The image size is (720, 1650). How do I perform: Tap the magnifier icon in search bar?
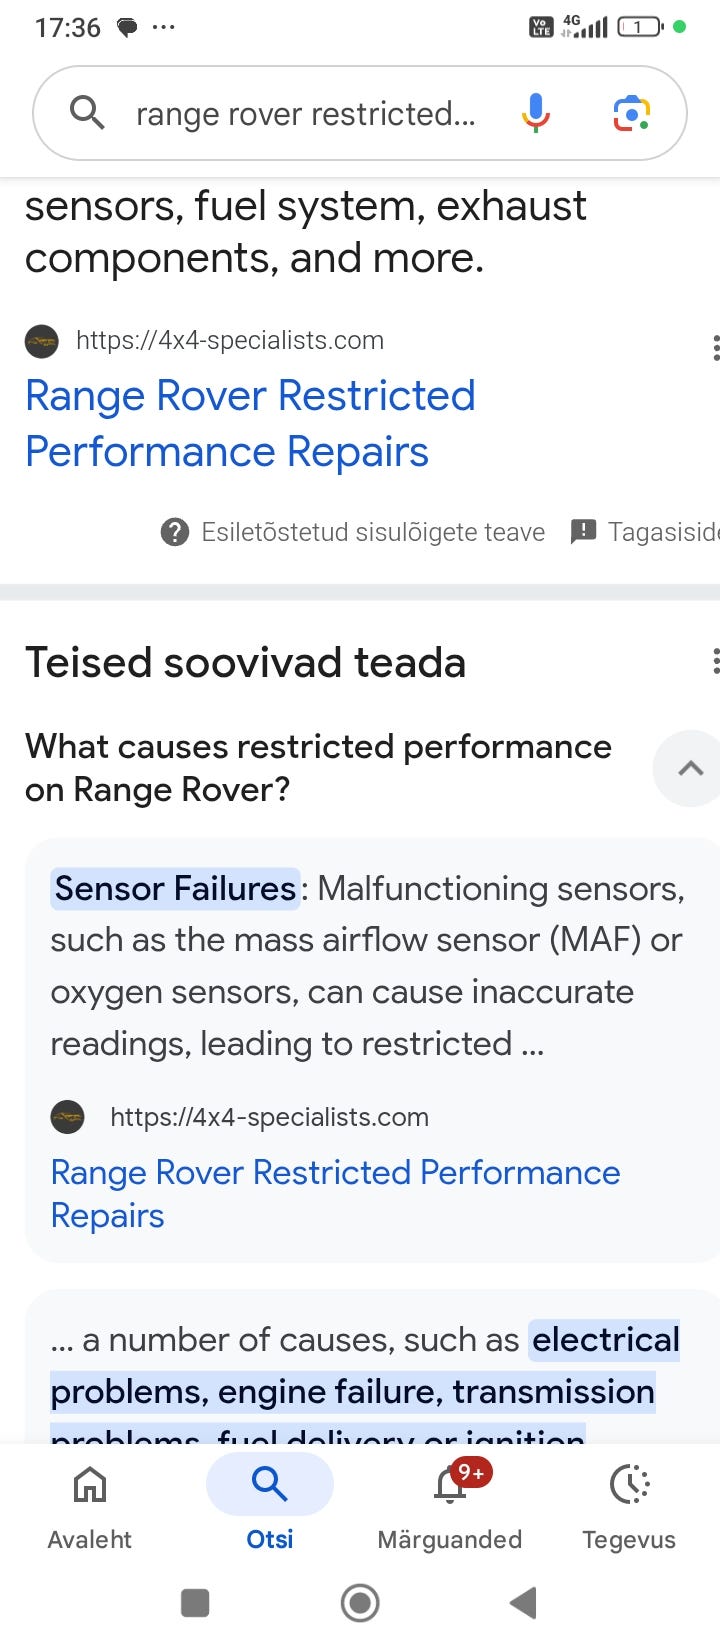tap(87, 113)
